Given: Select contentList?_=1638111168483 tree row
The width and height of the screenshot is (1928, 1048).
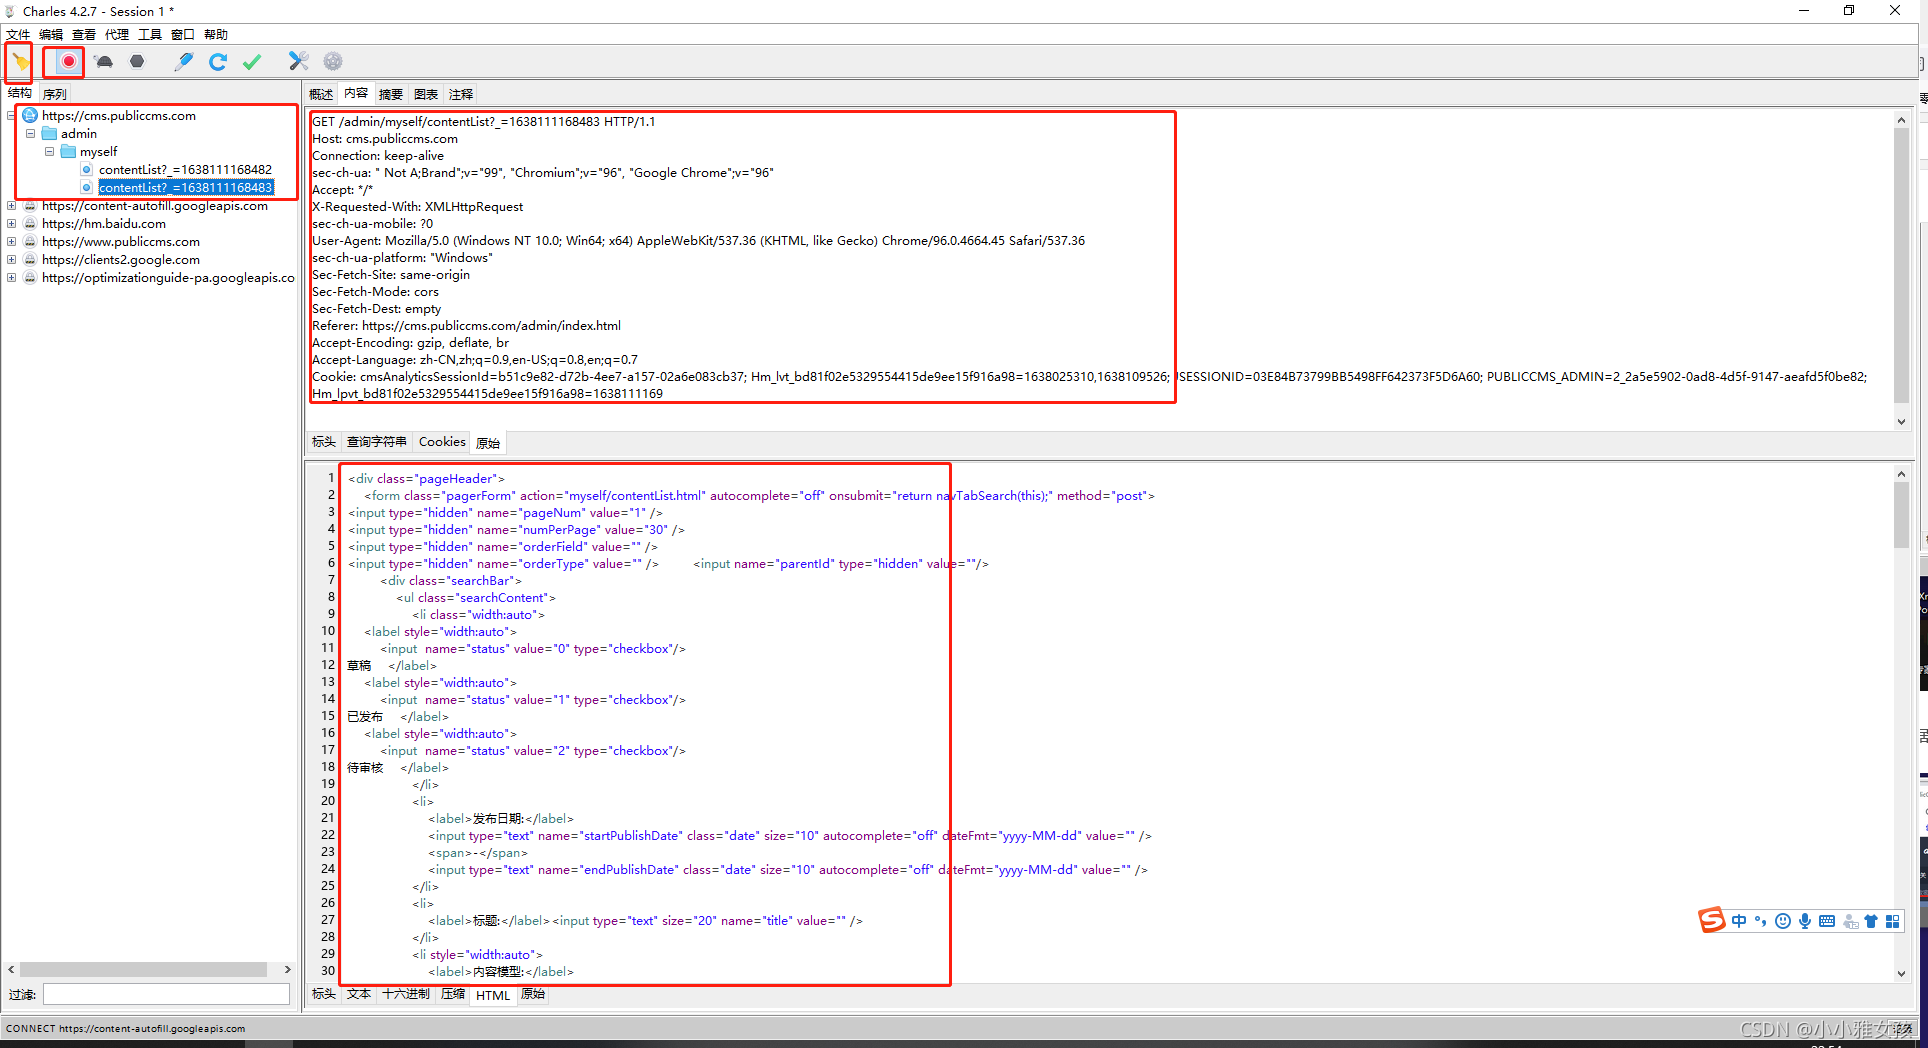Looking at the screenshot, I should (185, 188).
